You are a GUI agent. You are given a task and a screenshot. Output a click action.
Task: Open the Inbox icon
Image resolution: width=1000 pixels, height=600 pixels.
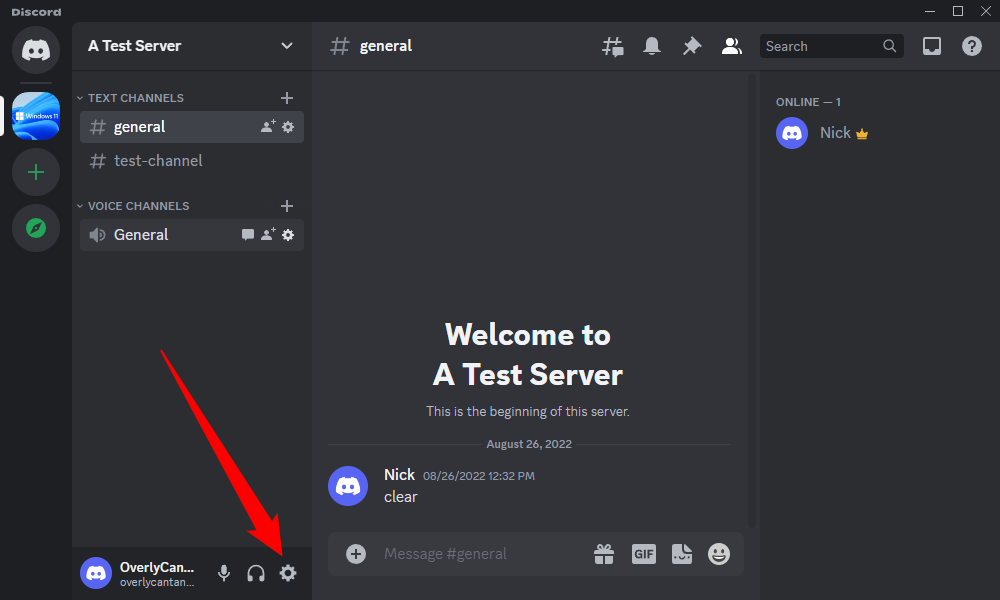pos(932,46)
